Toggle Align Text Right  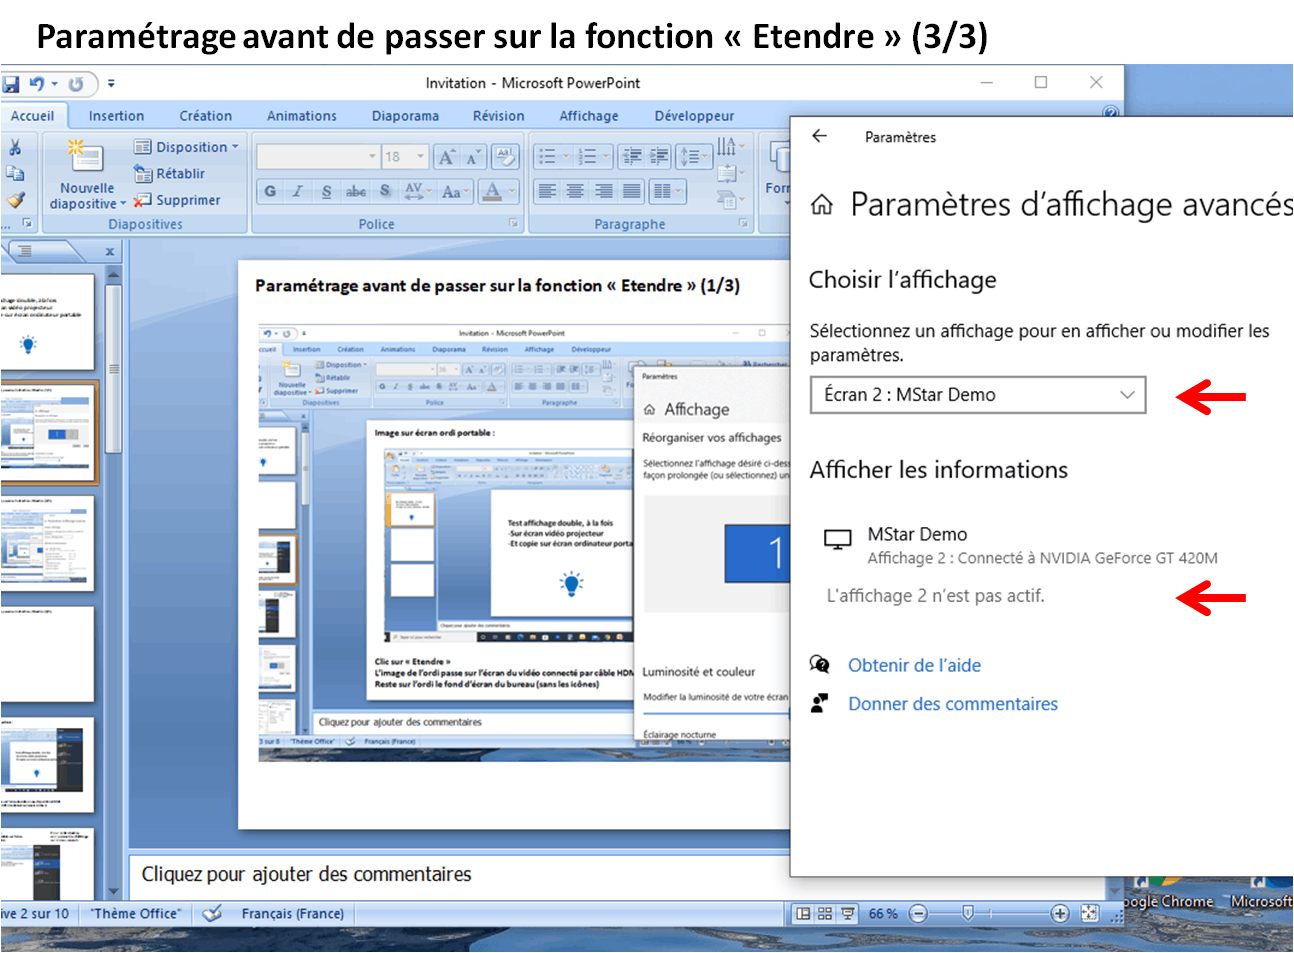603,191
